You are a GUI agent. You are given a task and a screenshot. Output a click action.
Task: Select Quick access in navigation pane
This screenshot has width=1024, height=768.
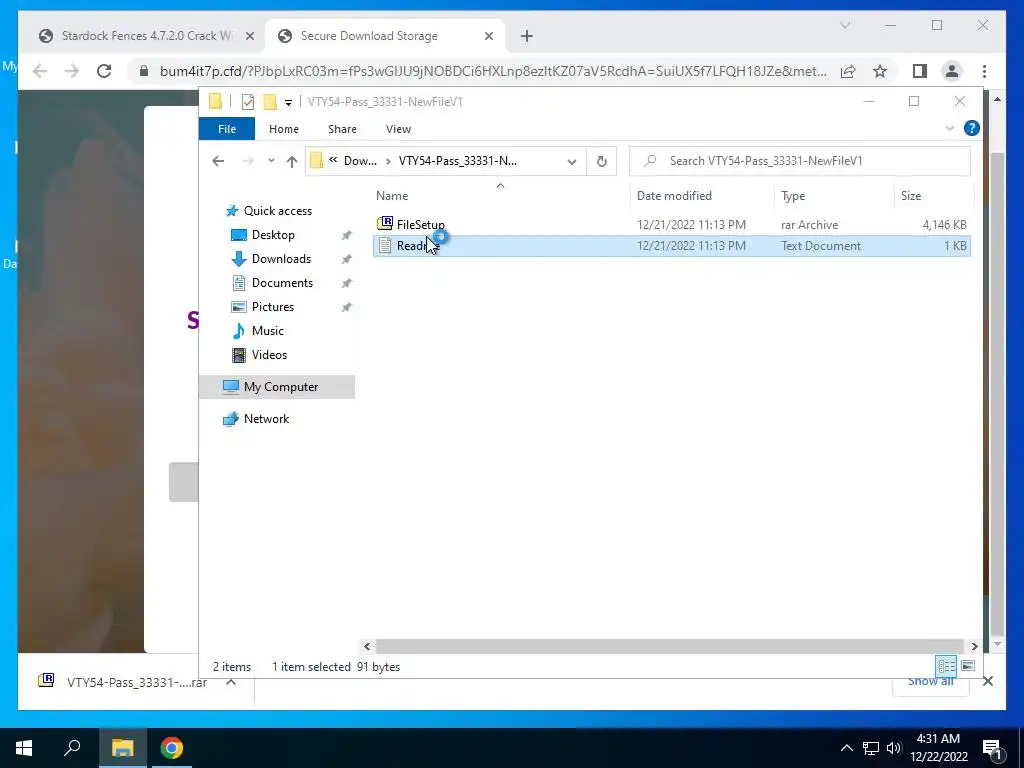click(x=278, y=210)
